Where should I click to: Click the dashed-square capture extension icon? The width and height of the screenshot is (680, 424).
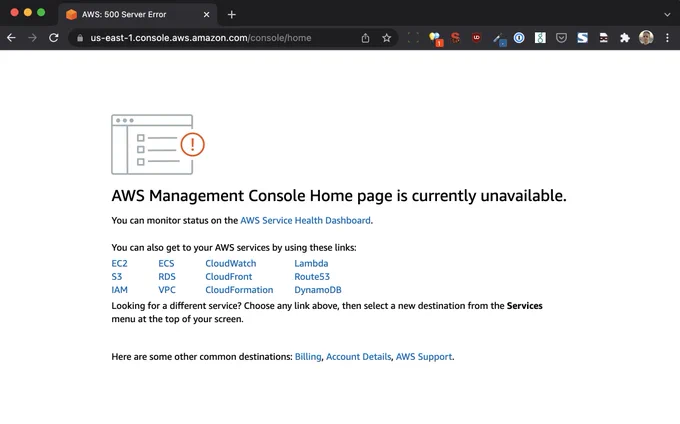[413, 38]
